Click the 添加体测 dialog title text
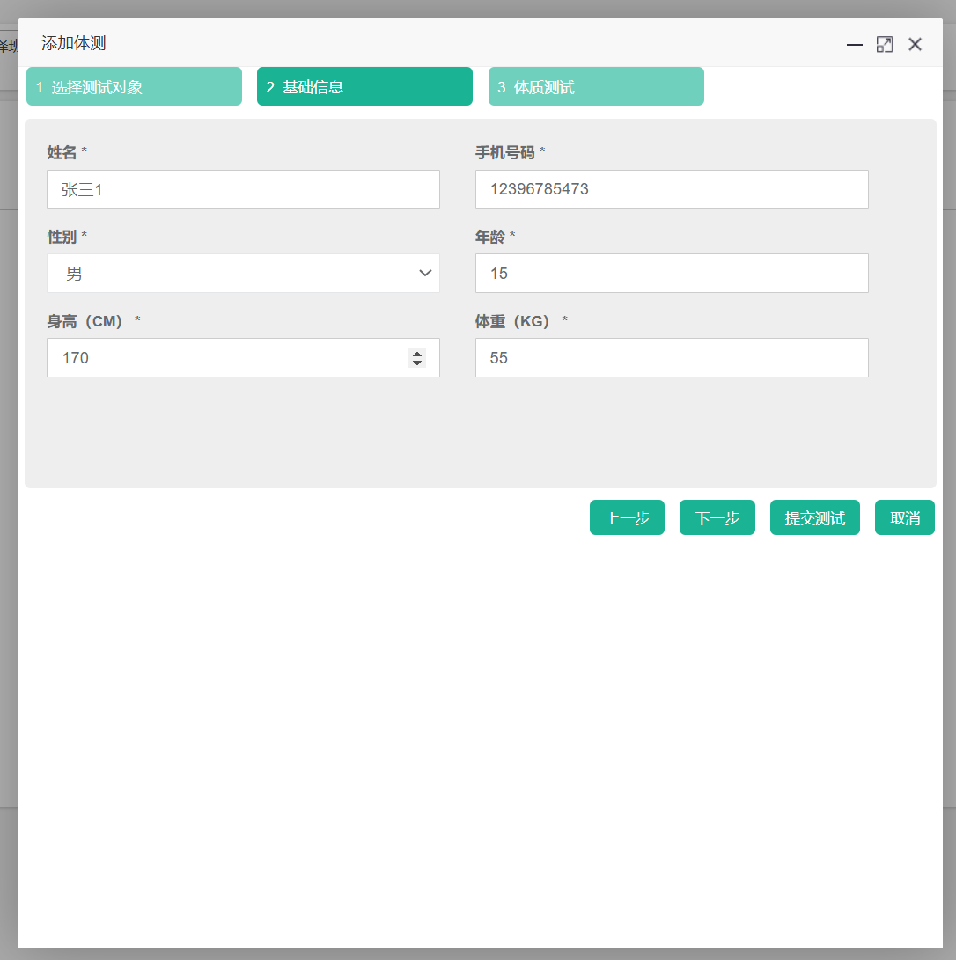 74,43
